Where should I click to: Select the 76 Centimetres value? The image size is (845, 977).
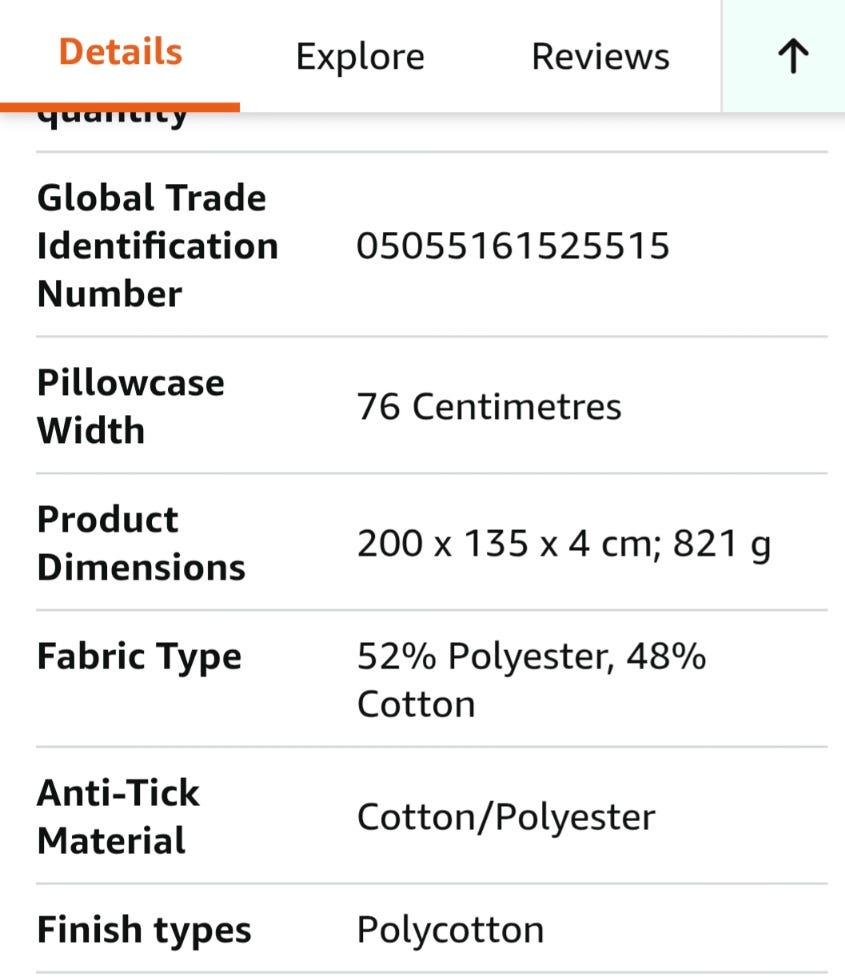489,407
